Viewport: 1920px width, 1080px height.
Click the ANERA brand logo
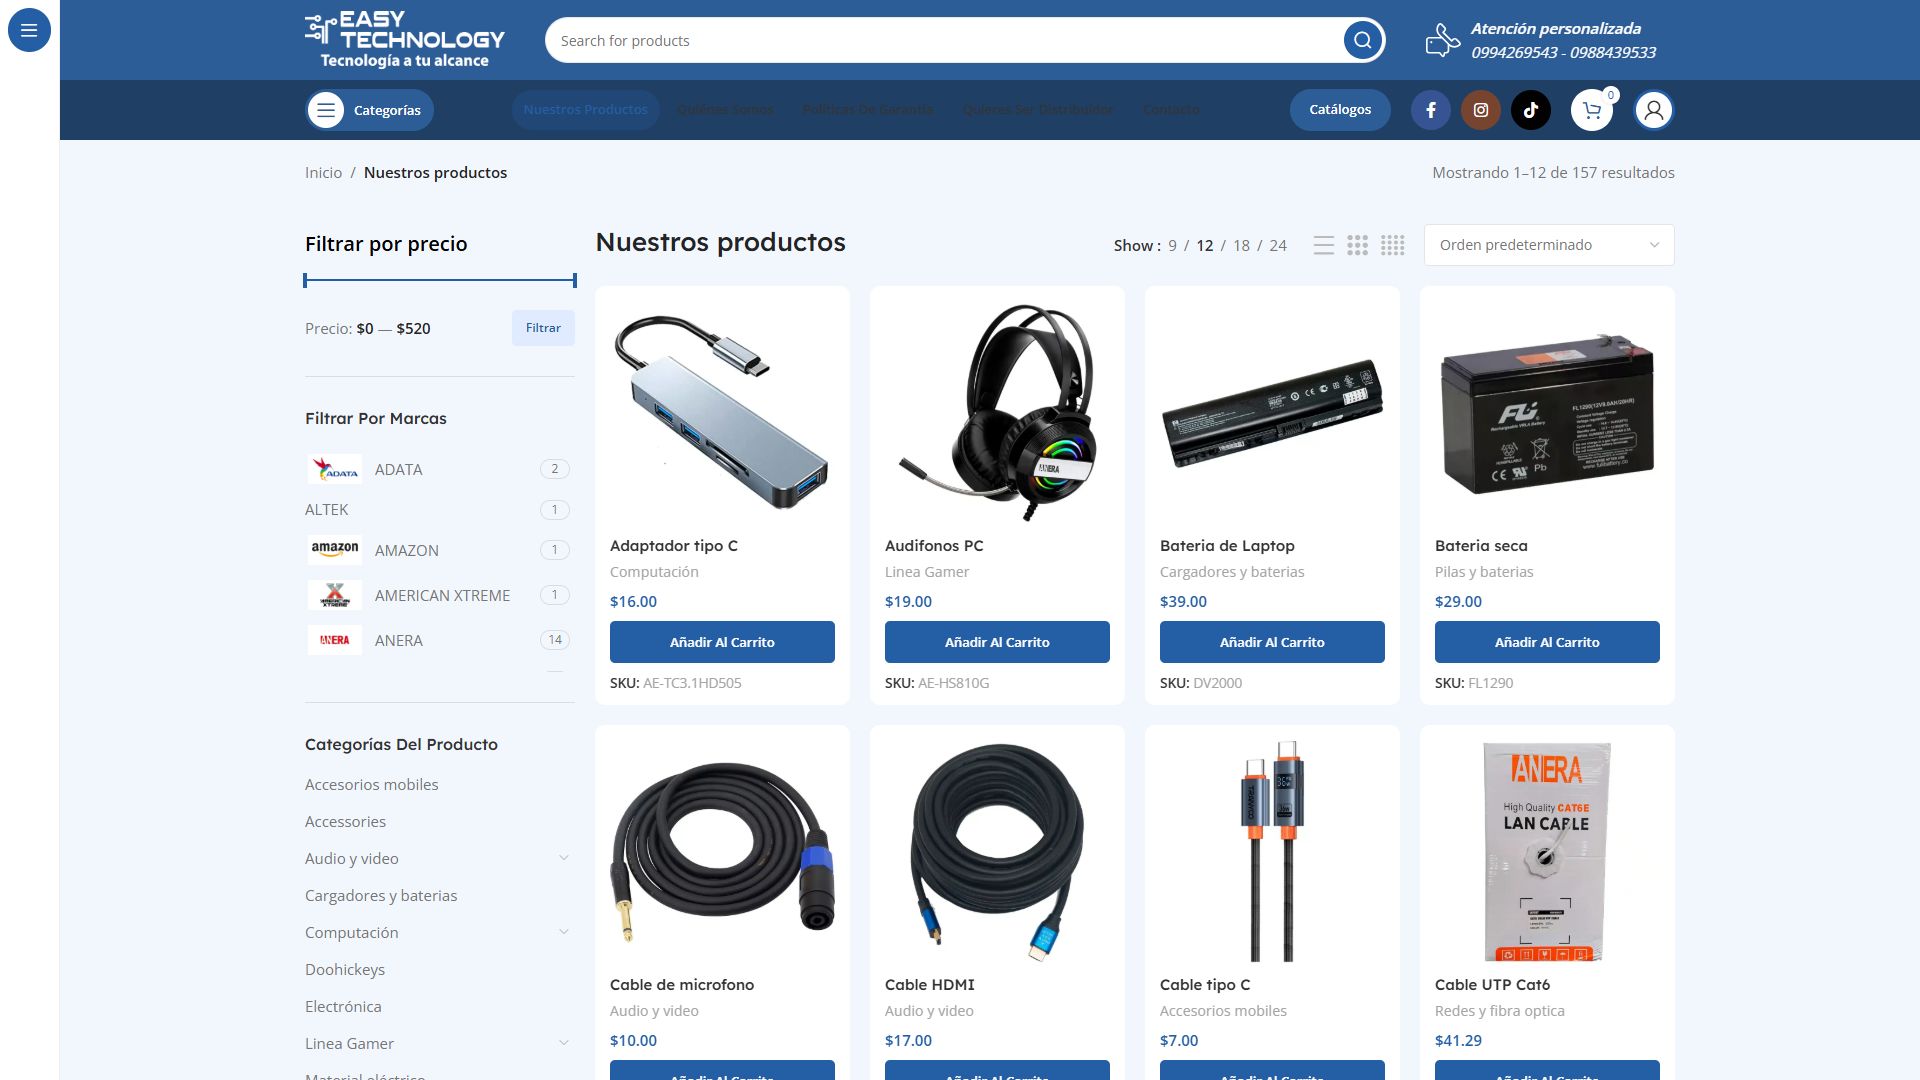(335, 640)
